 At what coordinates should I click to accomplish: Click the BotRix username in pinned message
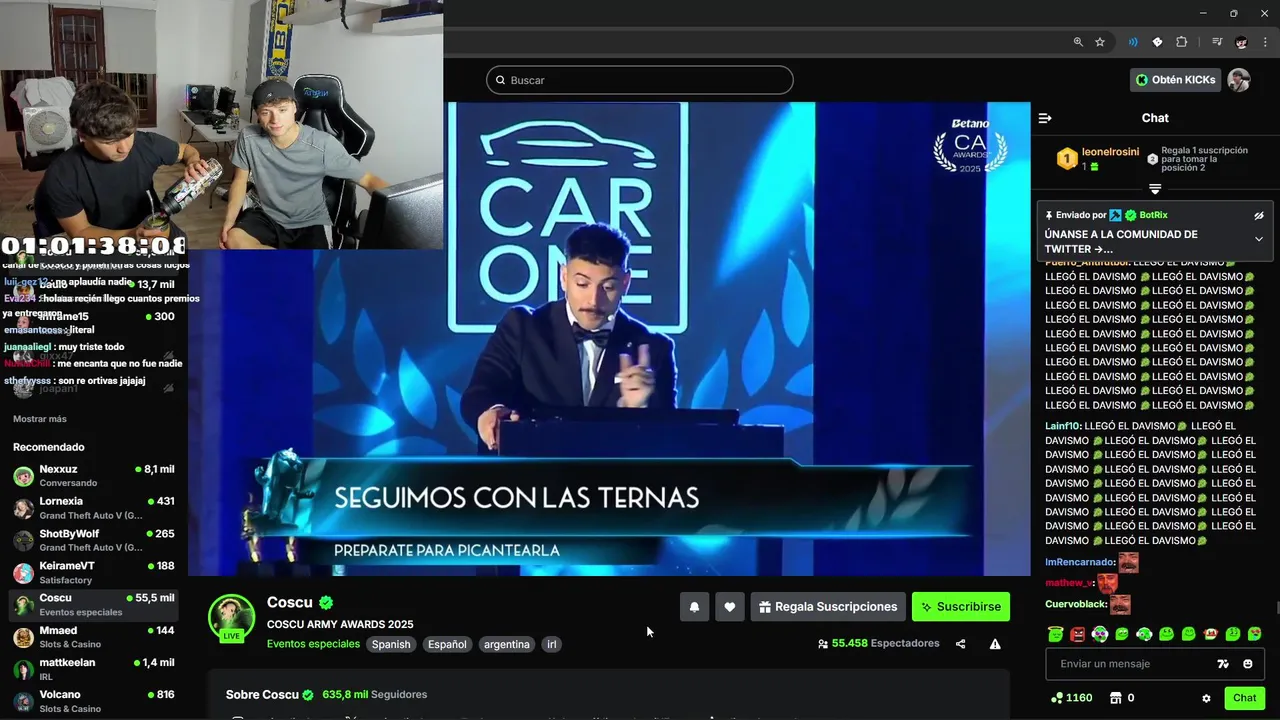pos(1153,215)
